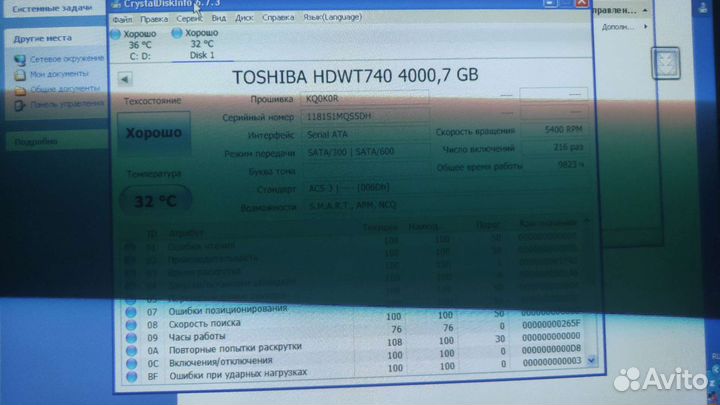Click the Хорошо health status button

pyautogui.click(x=154, y=133)
